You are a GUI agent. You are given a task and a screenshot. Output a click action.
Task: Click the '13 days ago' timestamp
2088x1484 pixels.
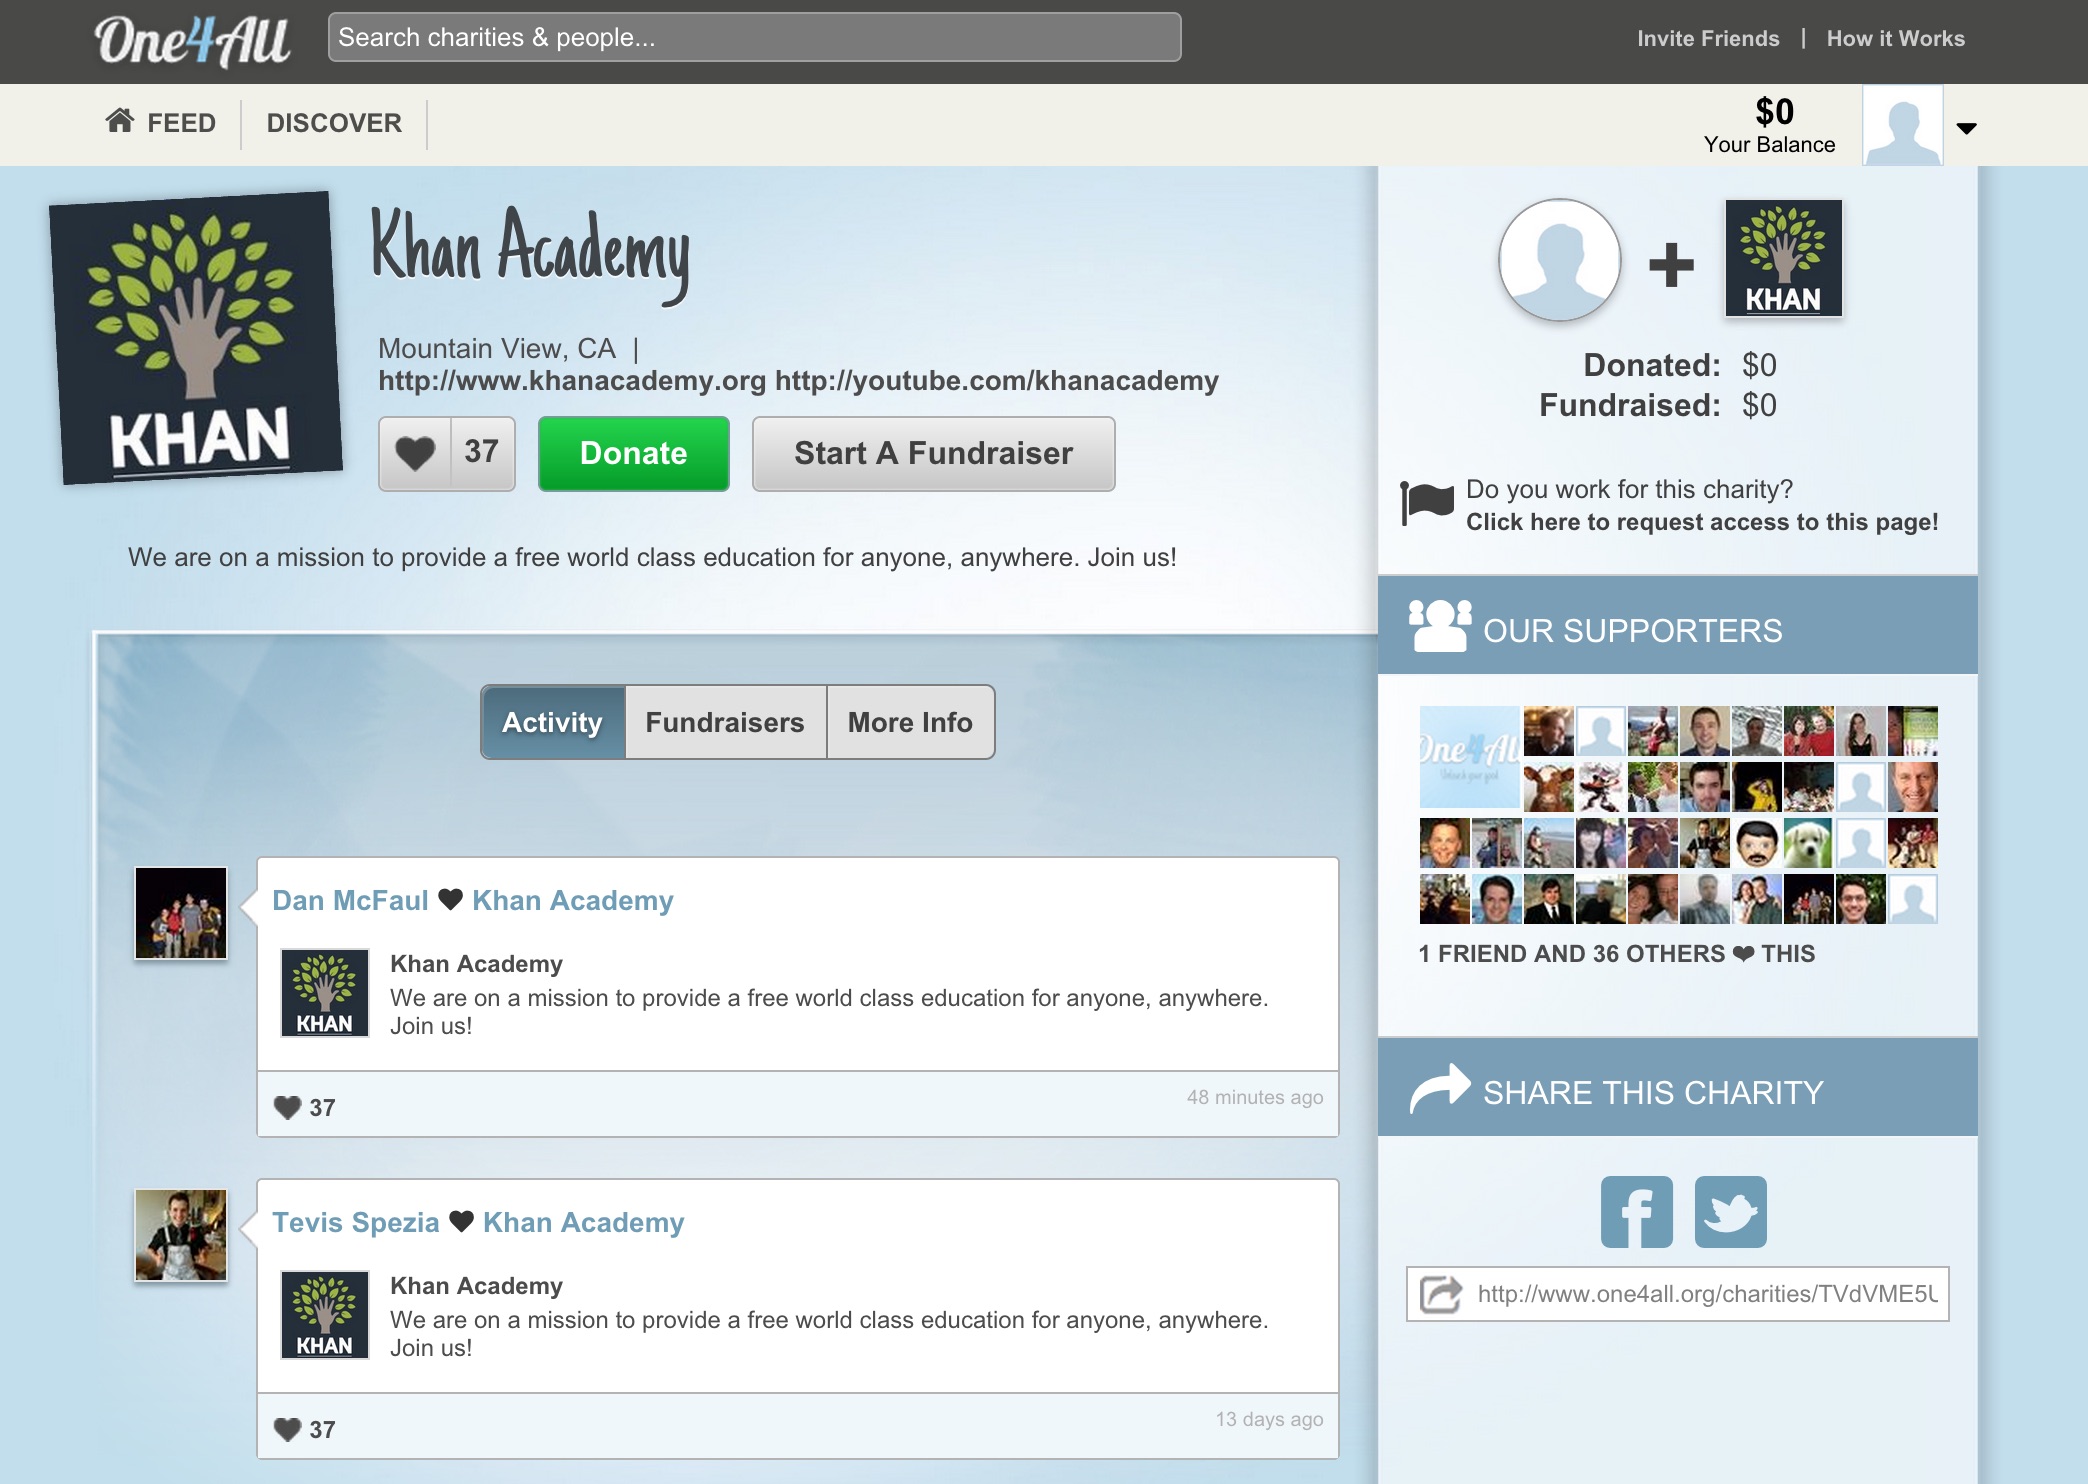coord(1269,1419)
